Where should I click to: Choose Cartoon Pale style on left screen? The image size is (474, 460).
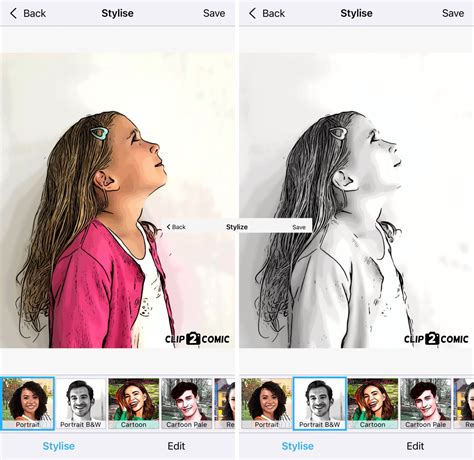tap(187, 403)
